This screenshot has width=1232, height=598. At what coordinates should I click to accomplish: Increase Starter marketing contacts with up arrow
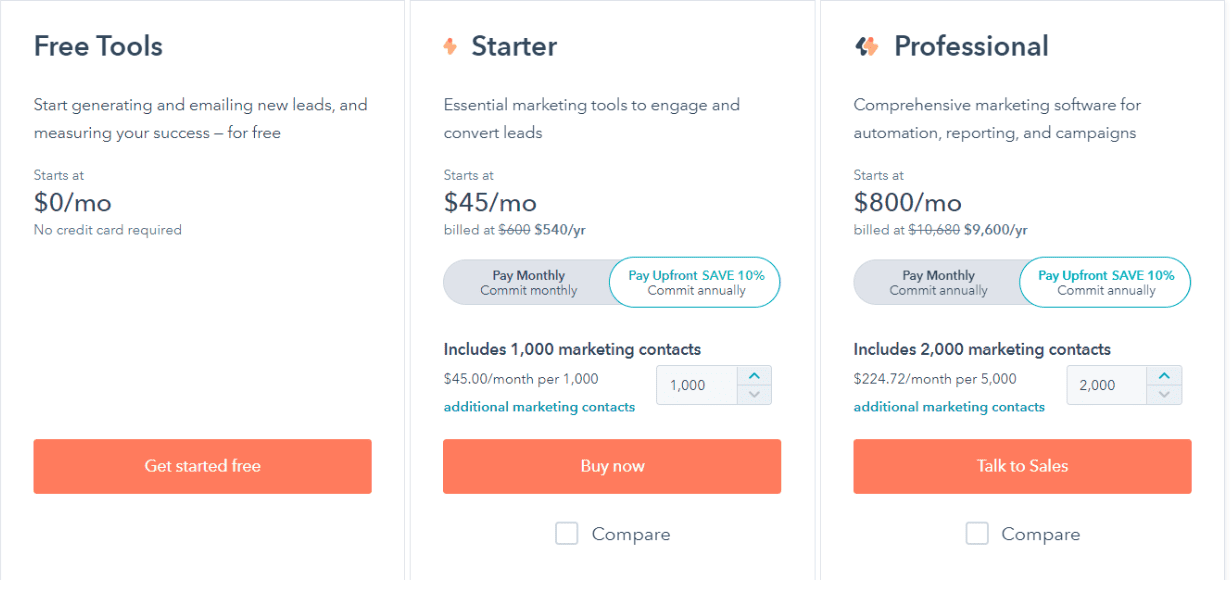754,376
